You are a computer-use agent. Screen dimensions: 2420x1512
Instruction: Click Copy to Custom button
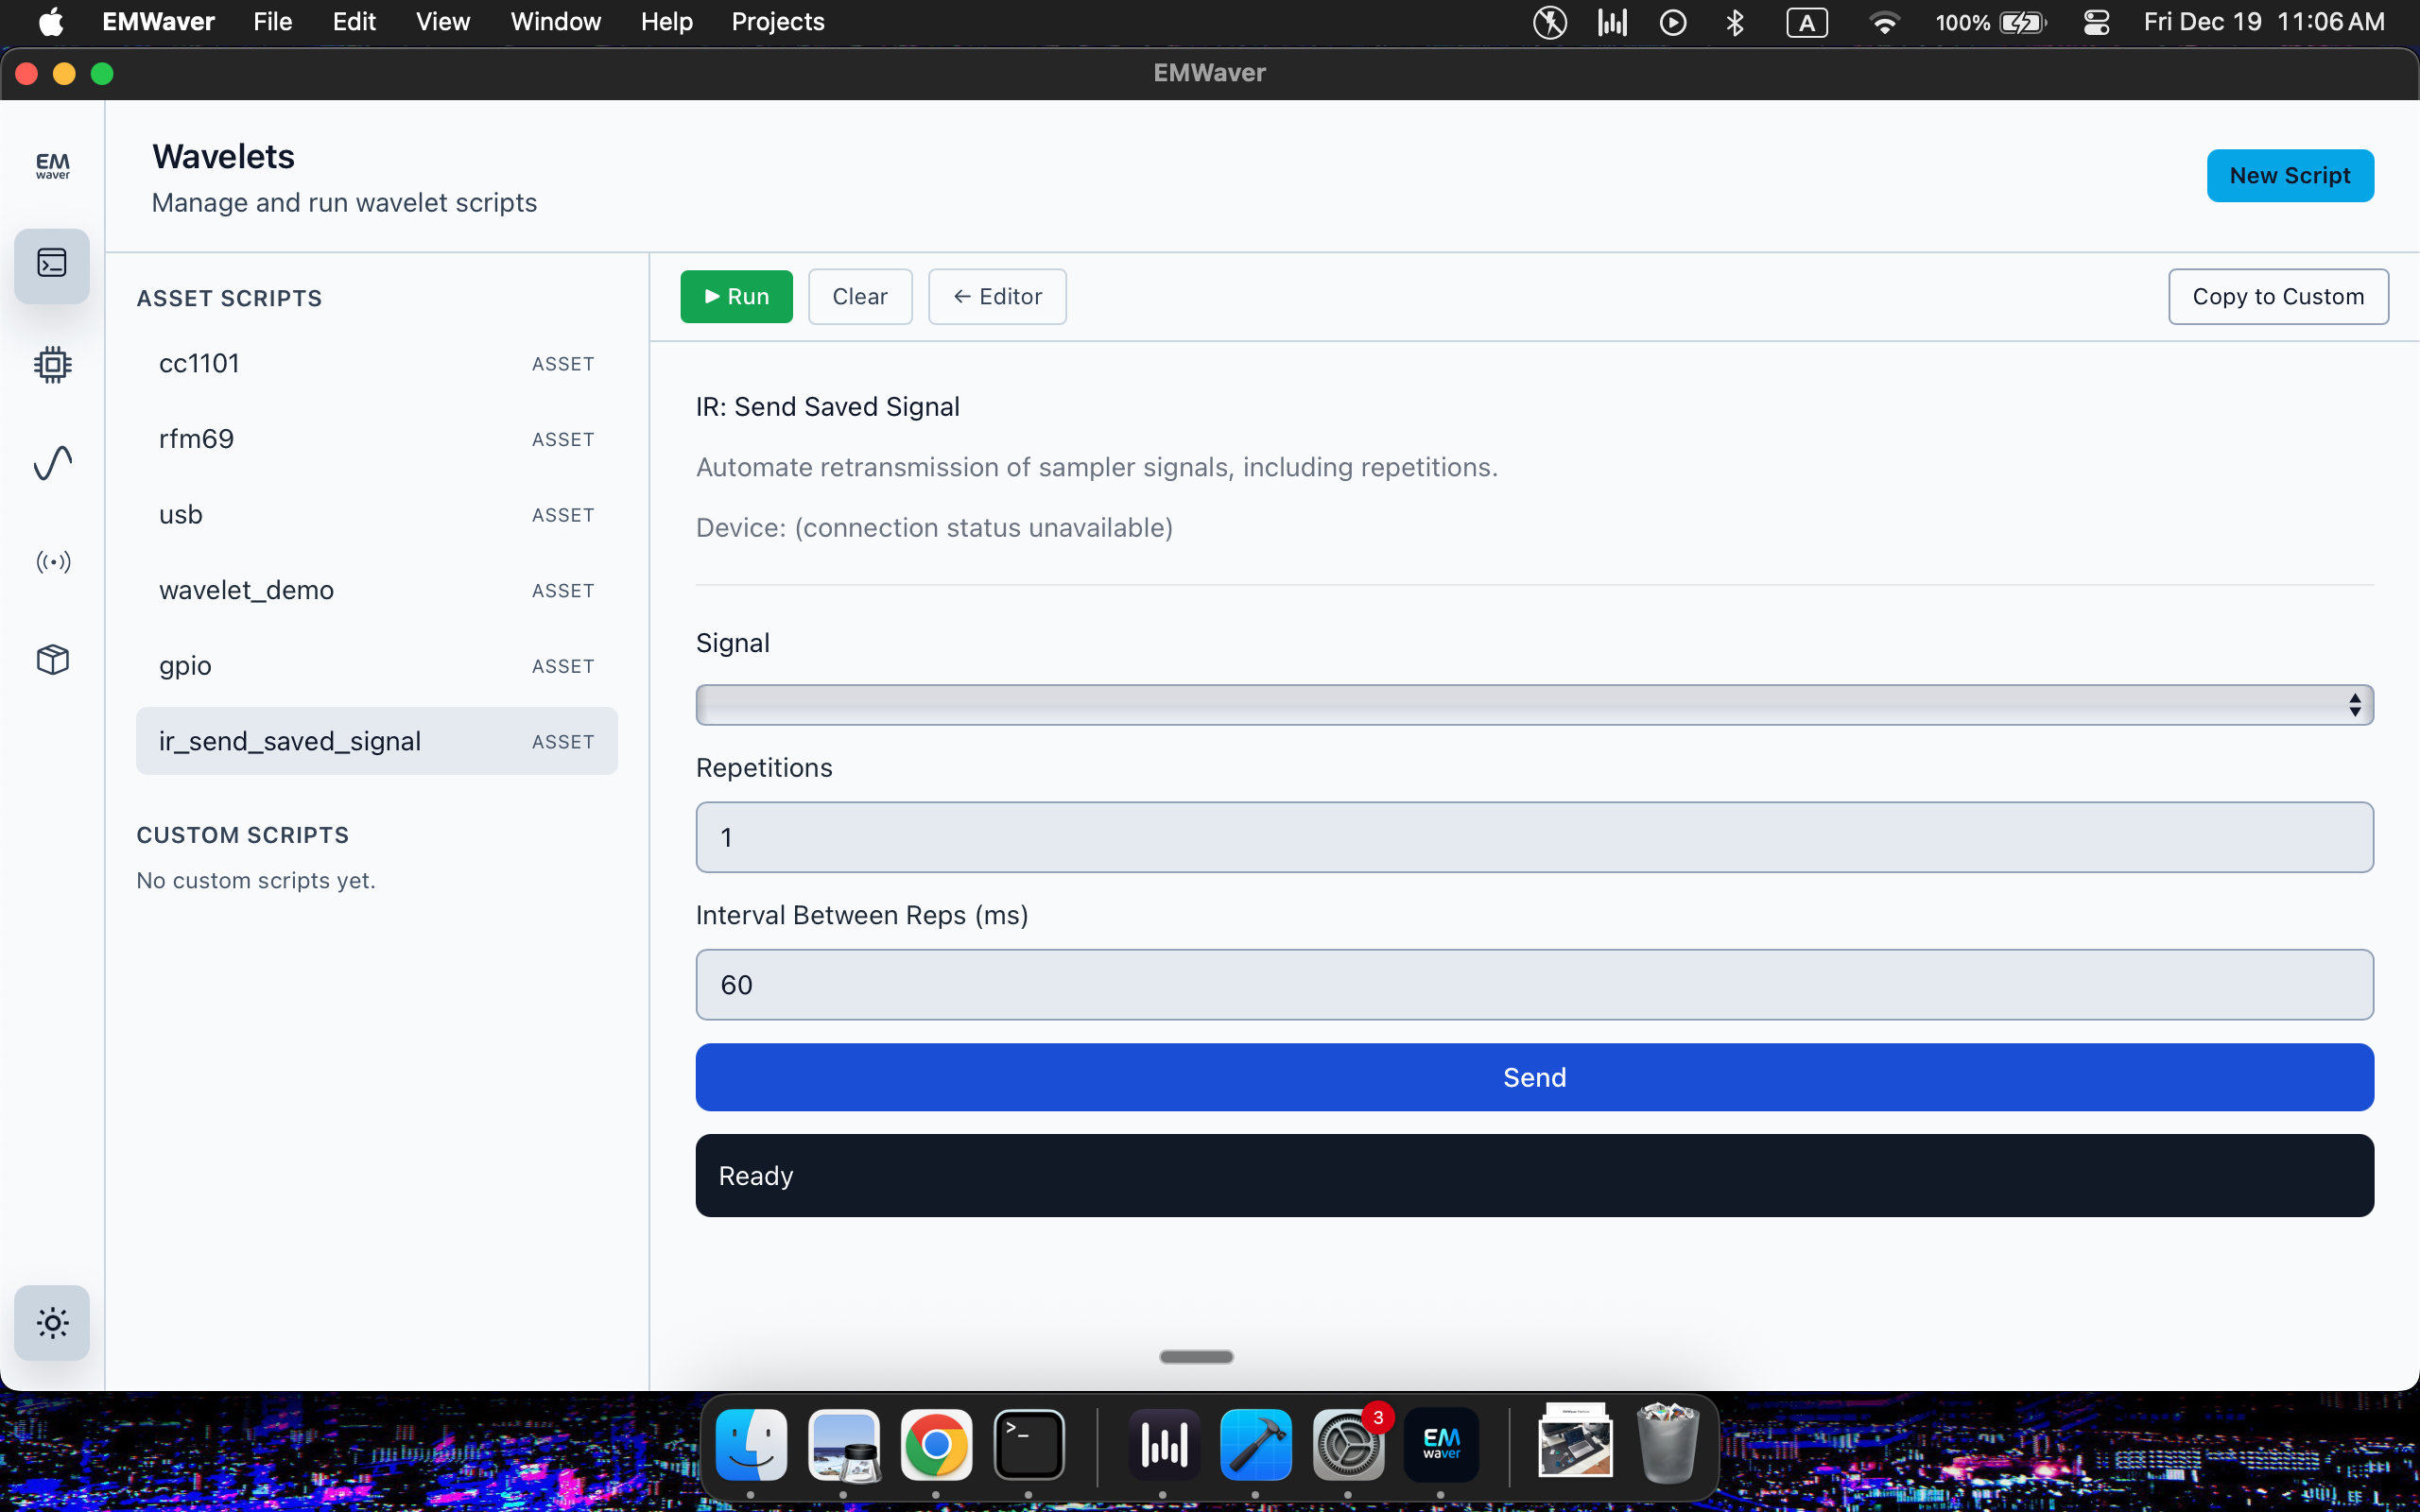(x=2278, y=297)
